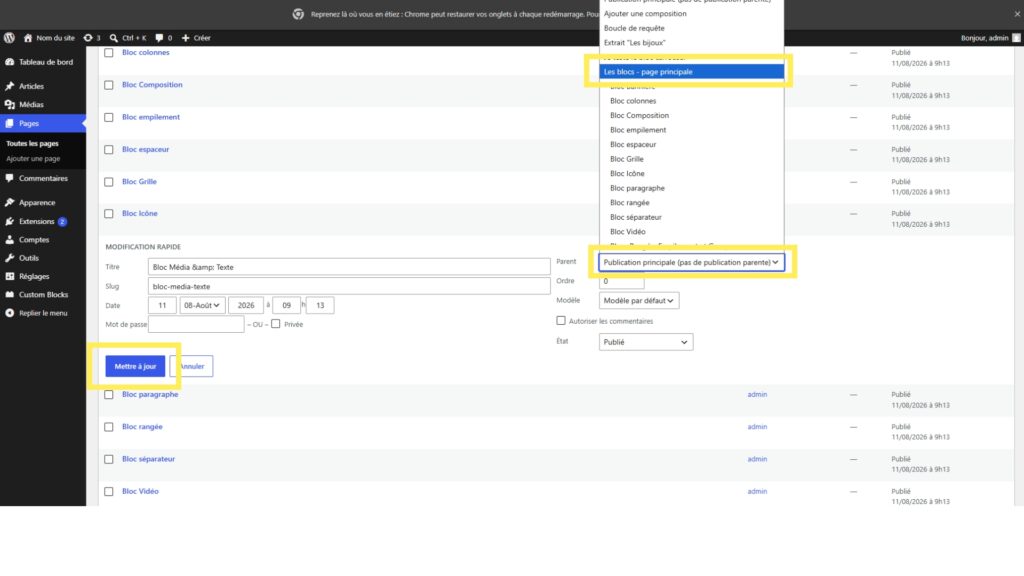Screen dimensions: 1024x576
Task: Open the 'Bloc paragraphe' page link
Action: (150, 394)
